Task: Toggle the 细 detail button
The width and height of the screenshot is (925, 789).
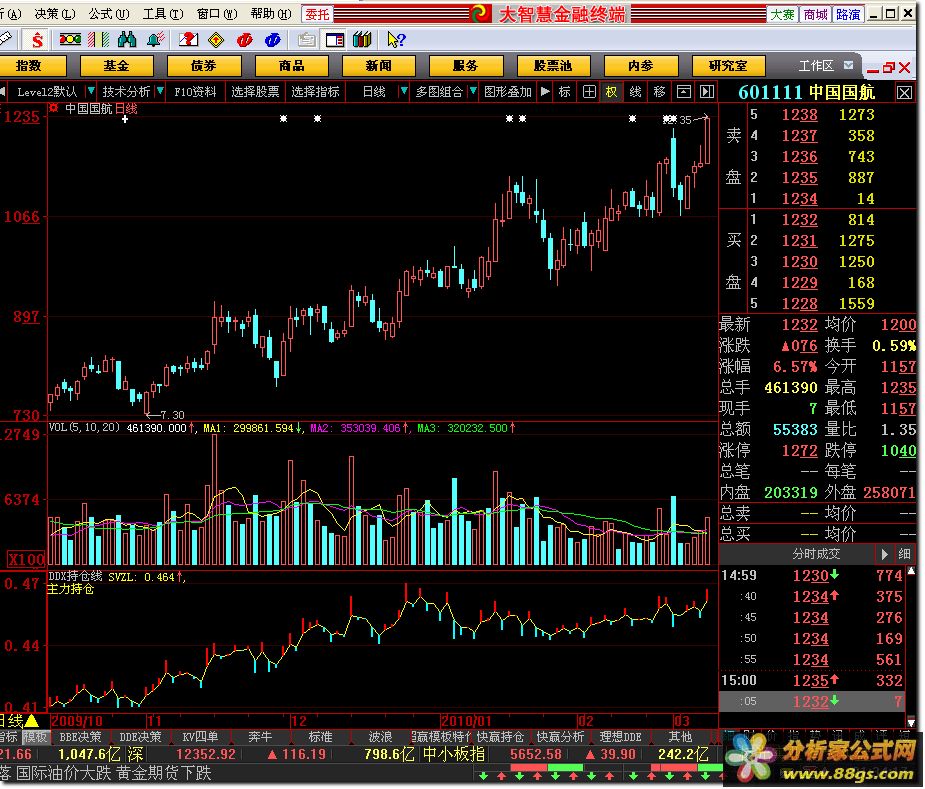Action: 904,554
